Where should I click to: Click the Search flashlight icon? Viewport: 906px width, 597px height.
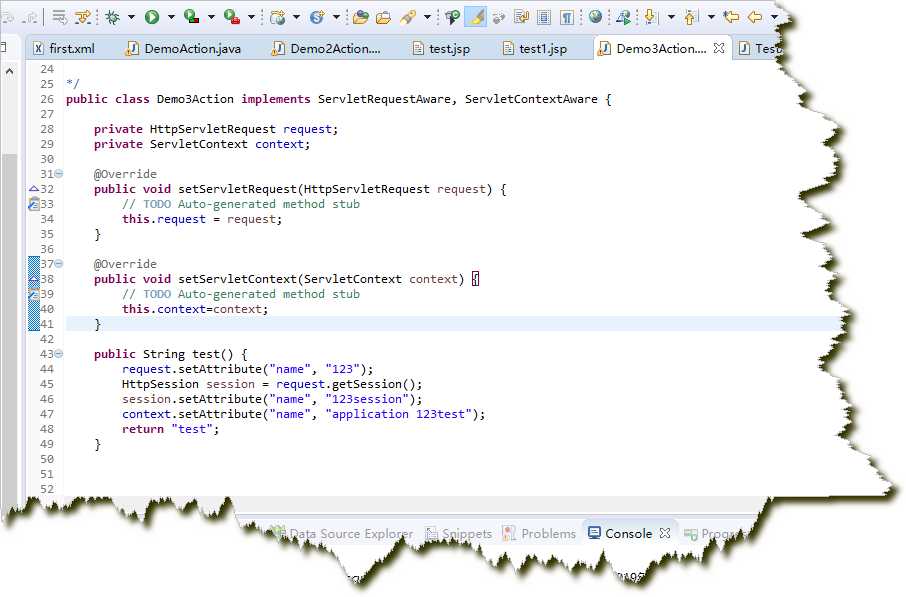(x=408, y=17)
